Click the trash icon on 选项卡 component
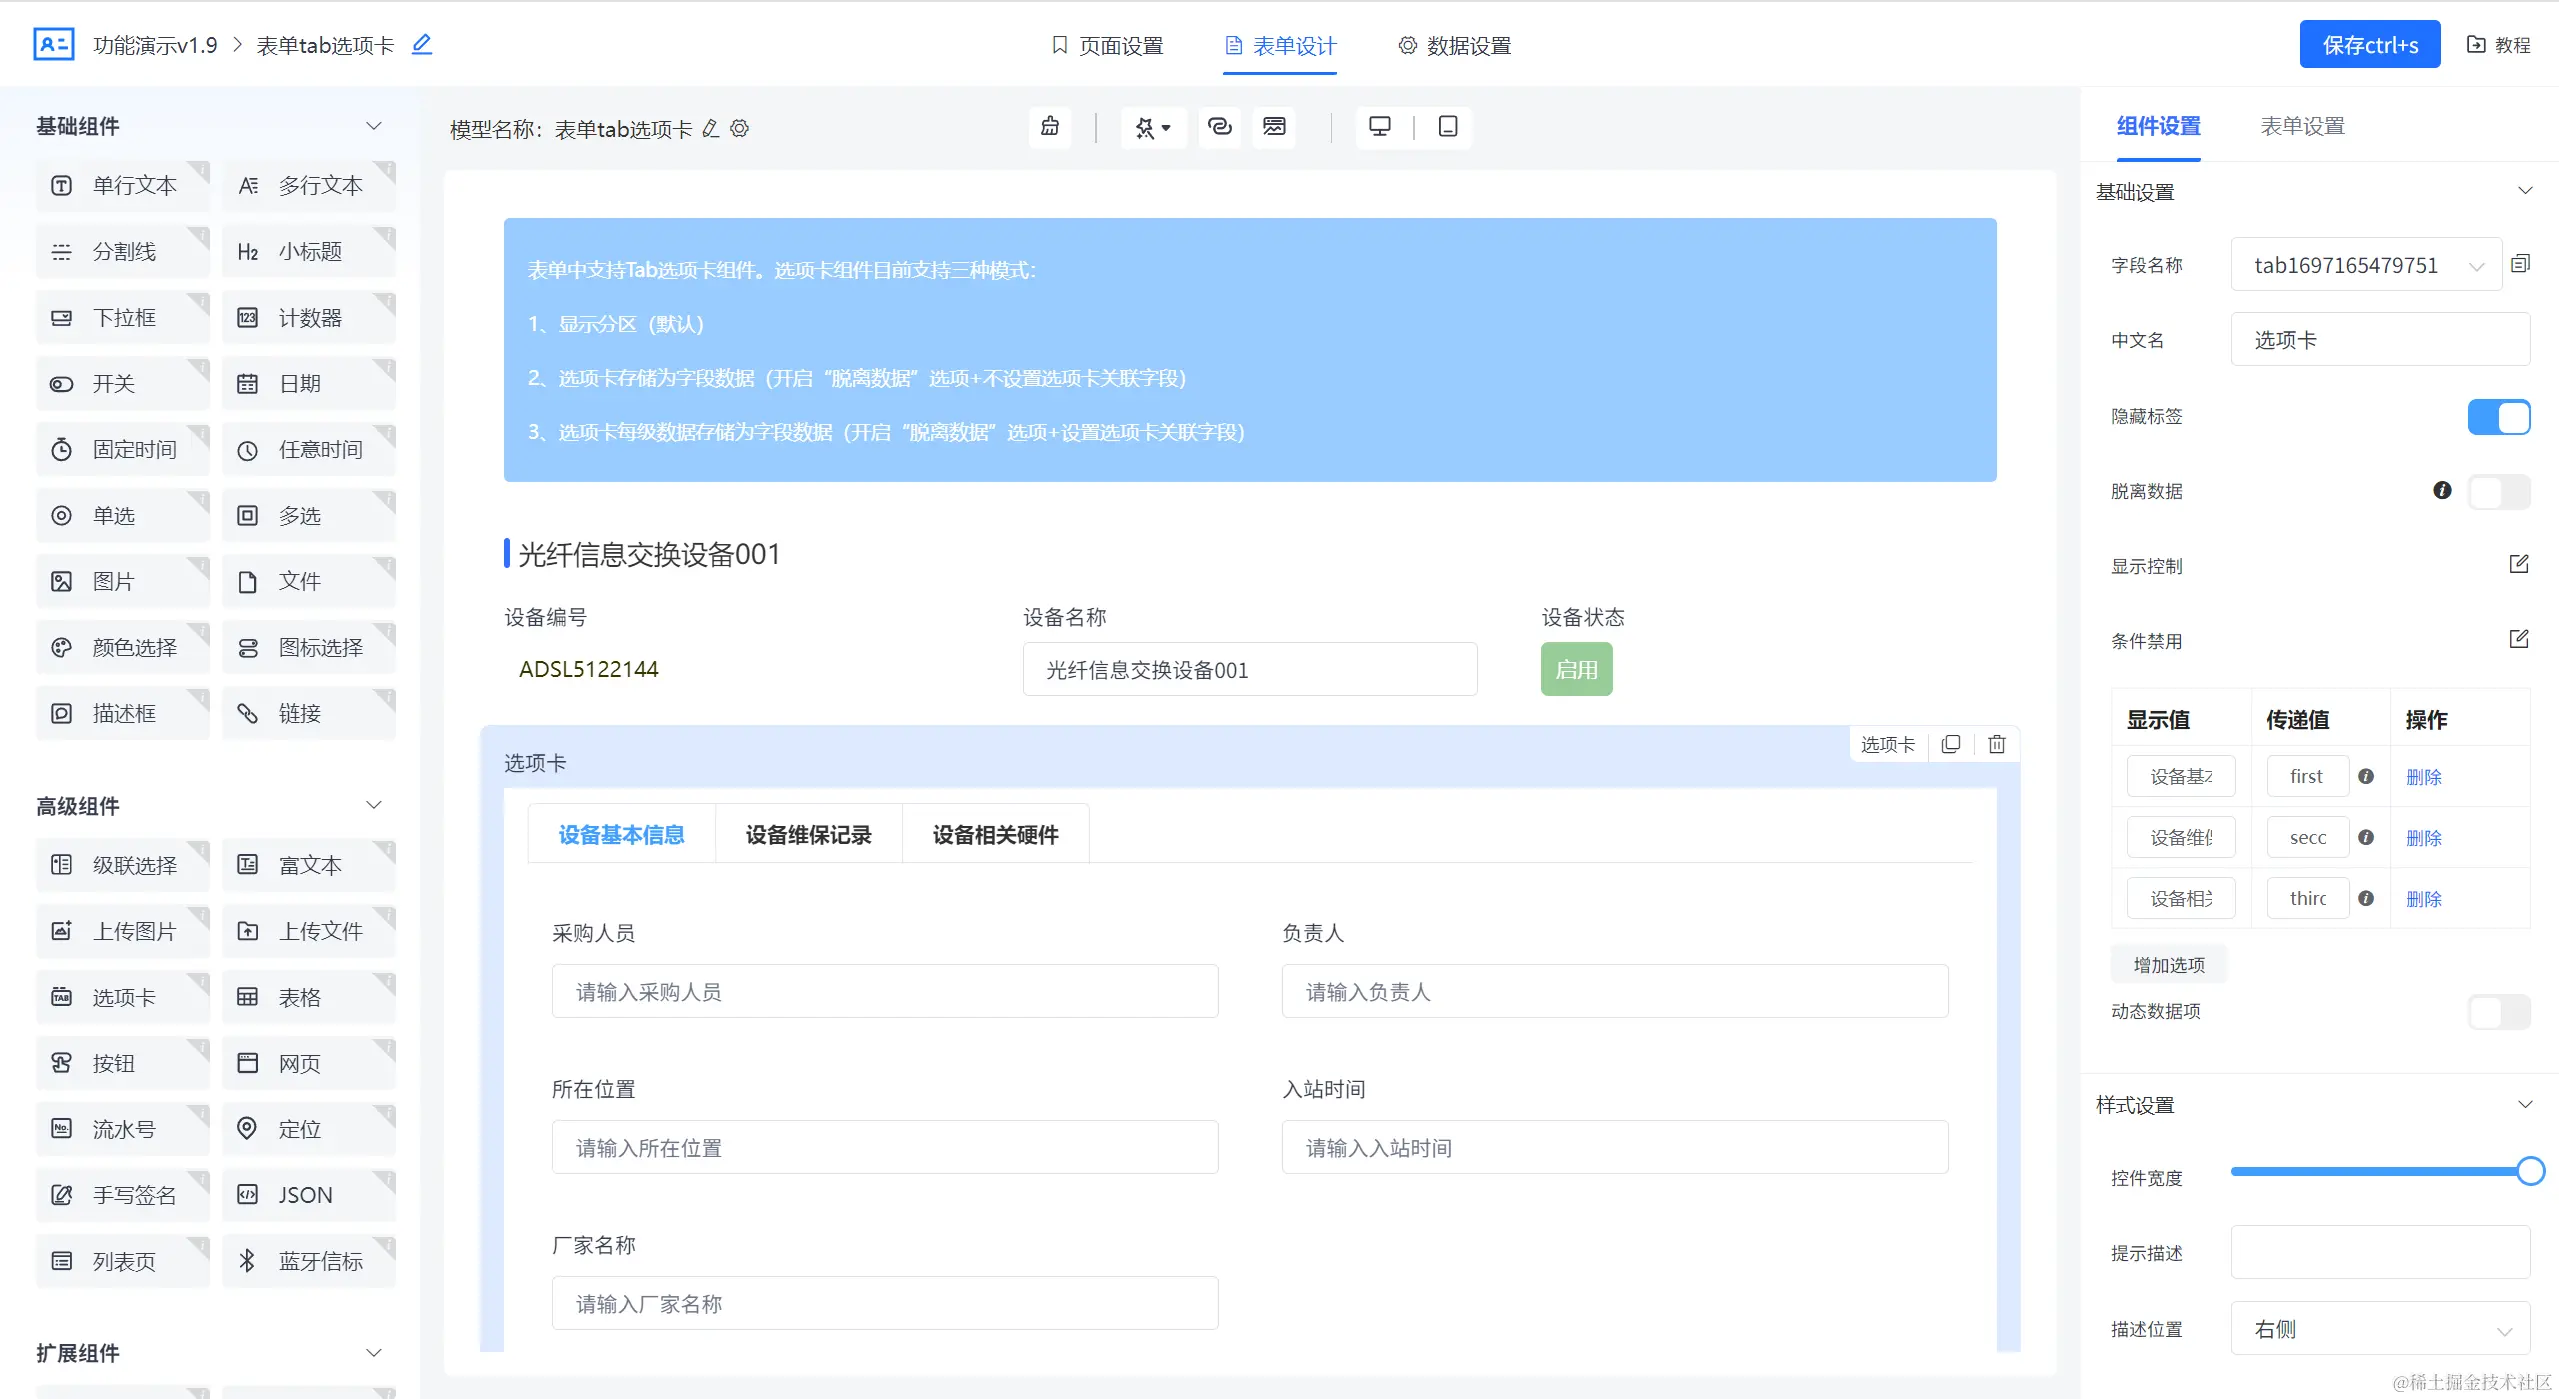Image resolution: width=2559 pixels, height=1399 pixels. [1996, 744]
